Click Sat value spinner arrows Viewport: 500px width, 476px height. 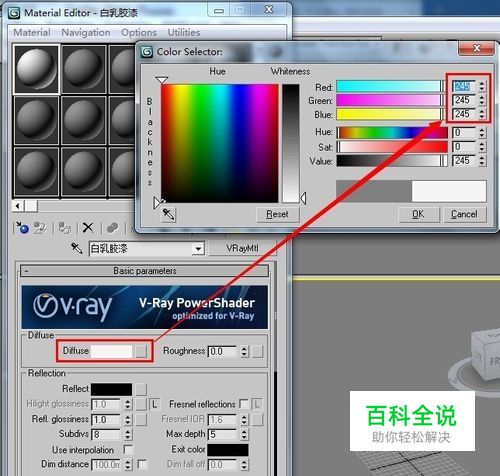[x=482, y=147]
